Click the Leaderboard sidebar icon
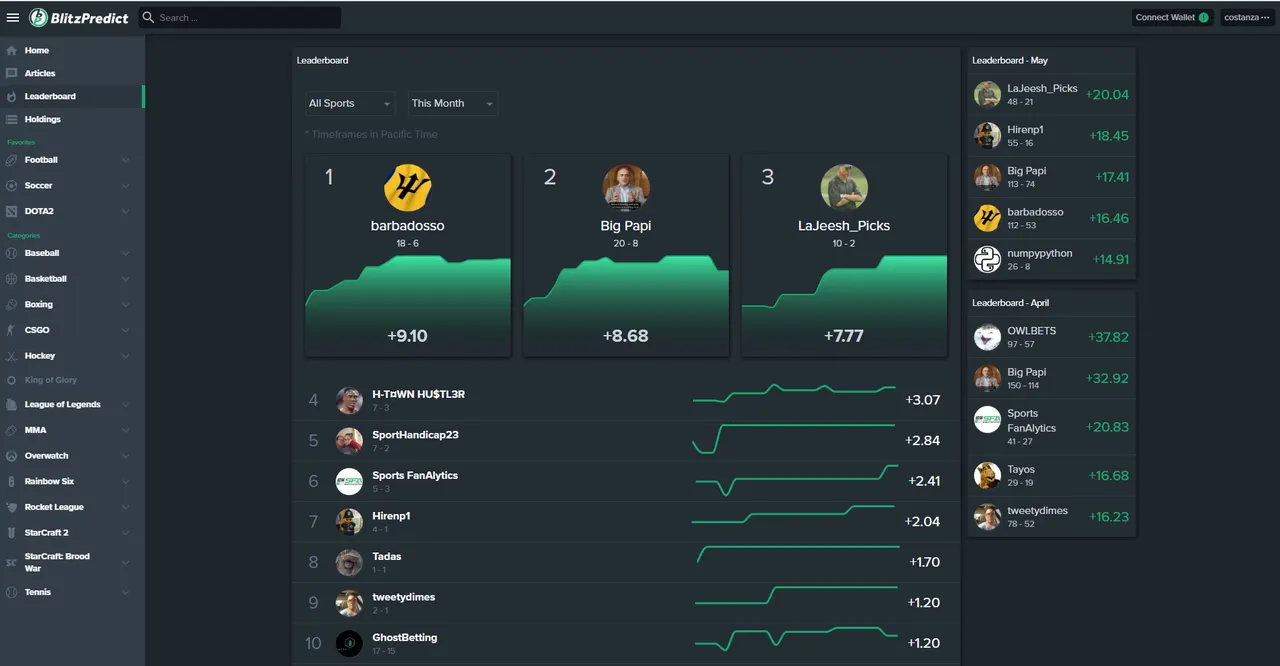The width and height of the screenshot is (1280, 666). pyautogui.click(x=11, y=96)
